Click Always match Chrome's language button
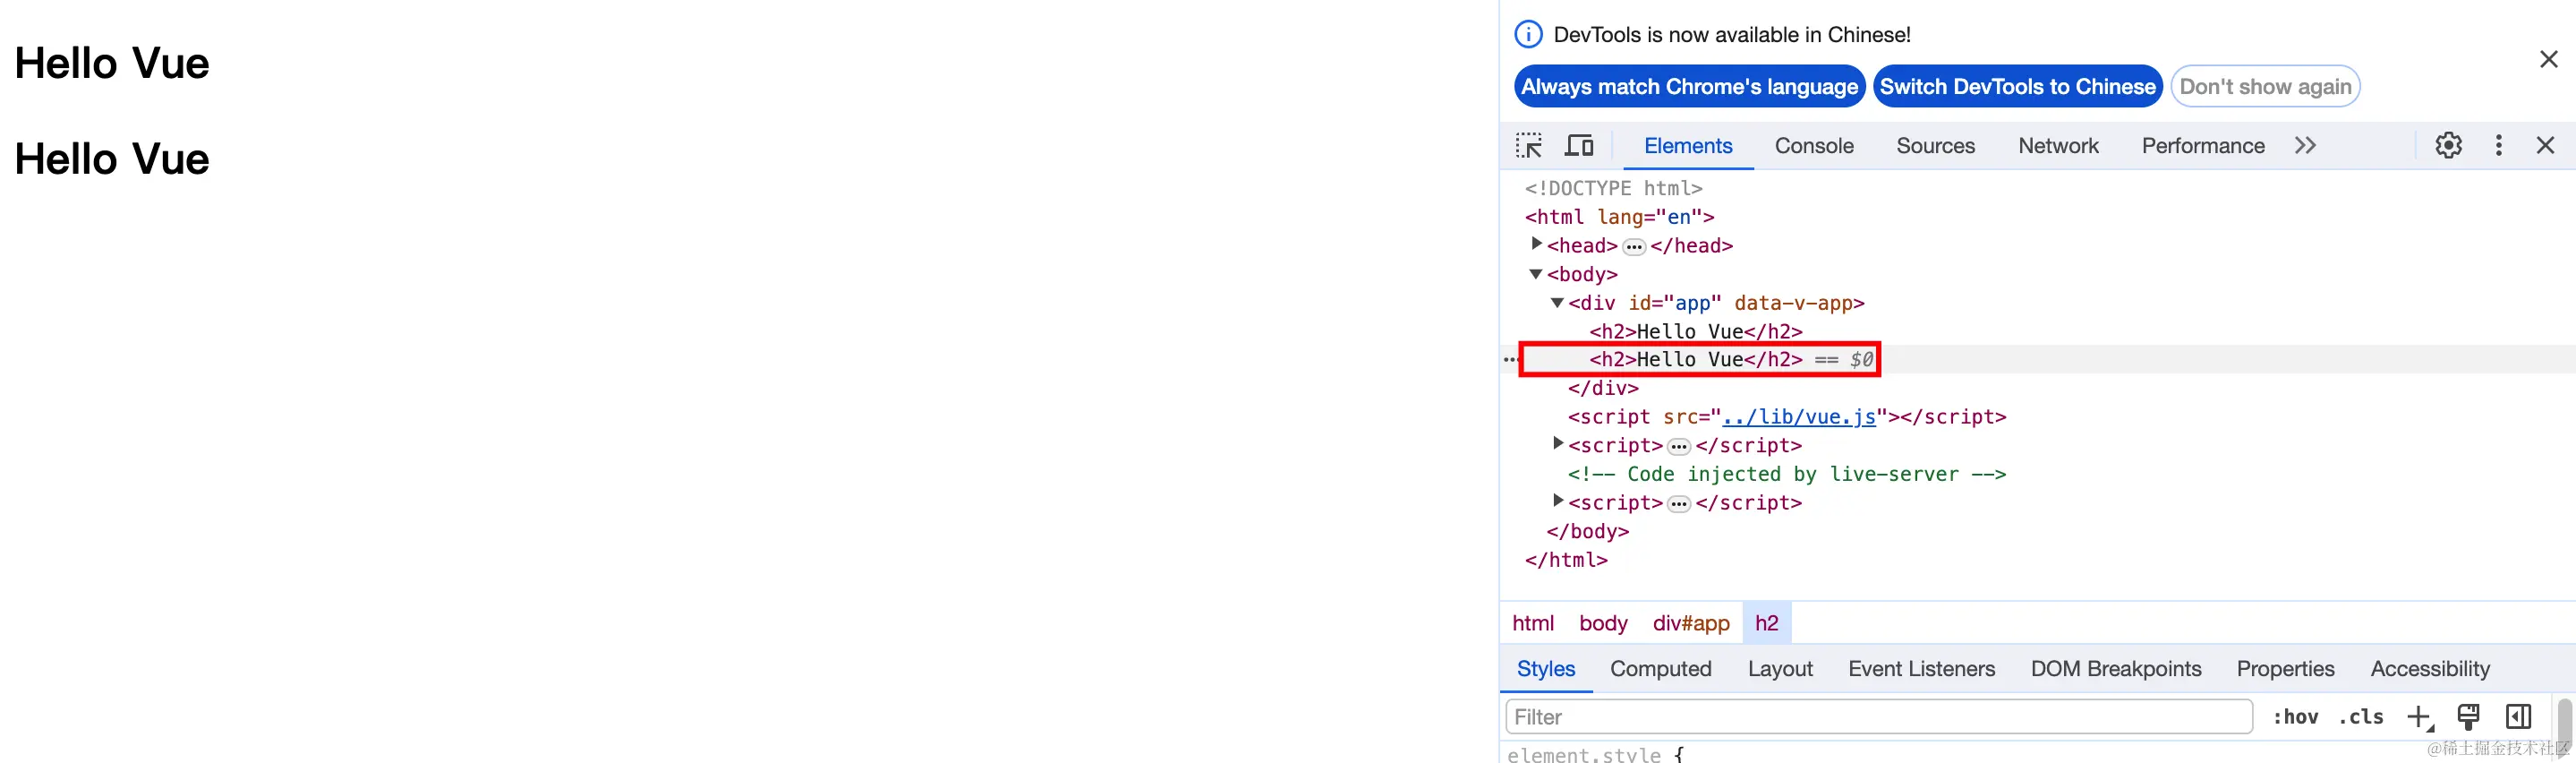 click(1689, 87)
